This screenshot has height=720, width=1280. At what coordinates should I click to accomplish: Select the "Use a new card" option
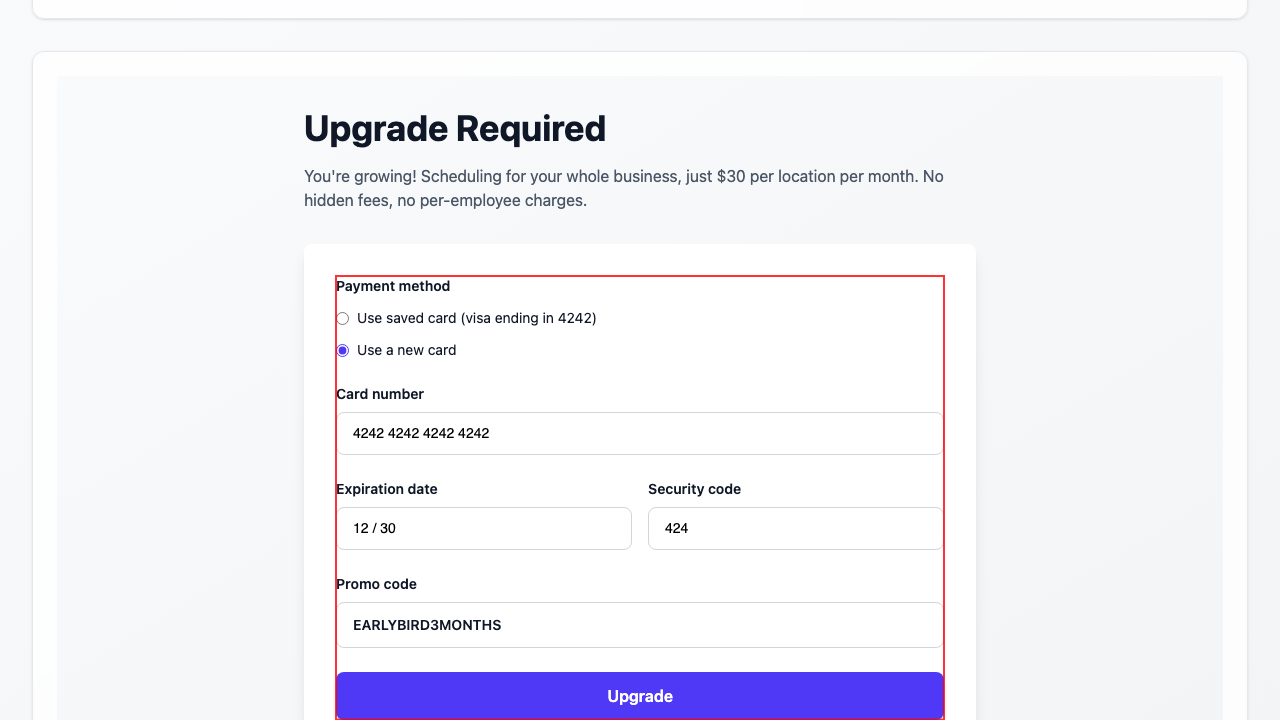click(342, 350)
